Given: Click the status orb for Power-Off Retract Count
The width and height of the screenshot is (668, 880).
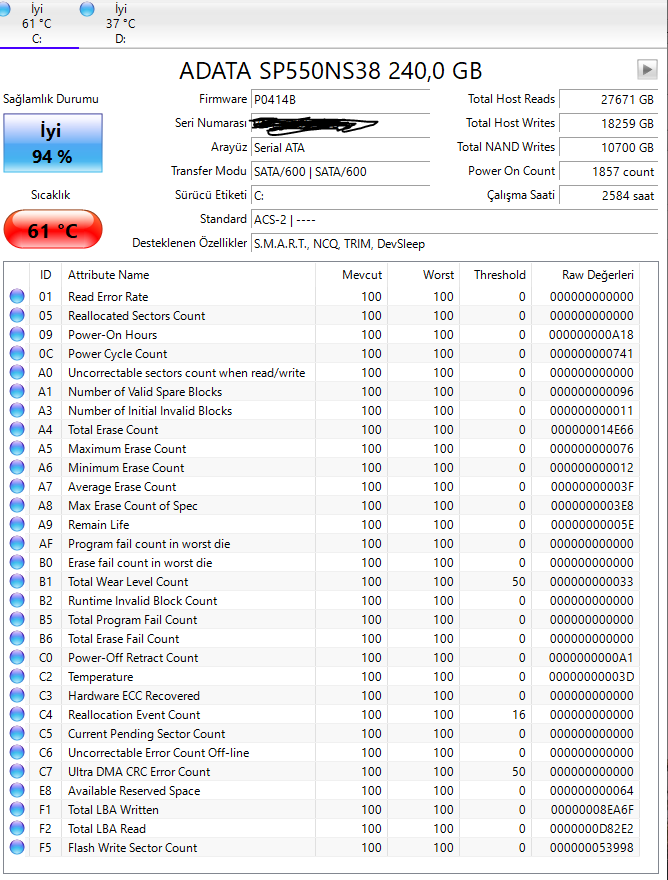Looking at the screenshot, I should pos(17,657).
